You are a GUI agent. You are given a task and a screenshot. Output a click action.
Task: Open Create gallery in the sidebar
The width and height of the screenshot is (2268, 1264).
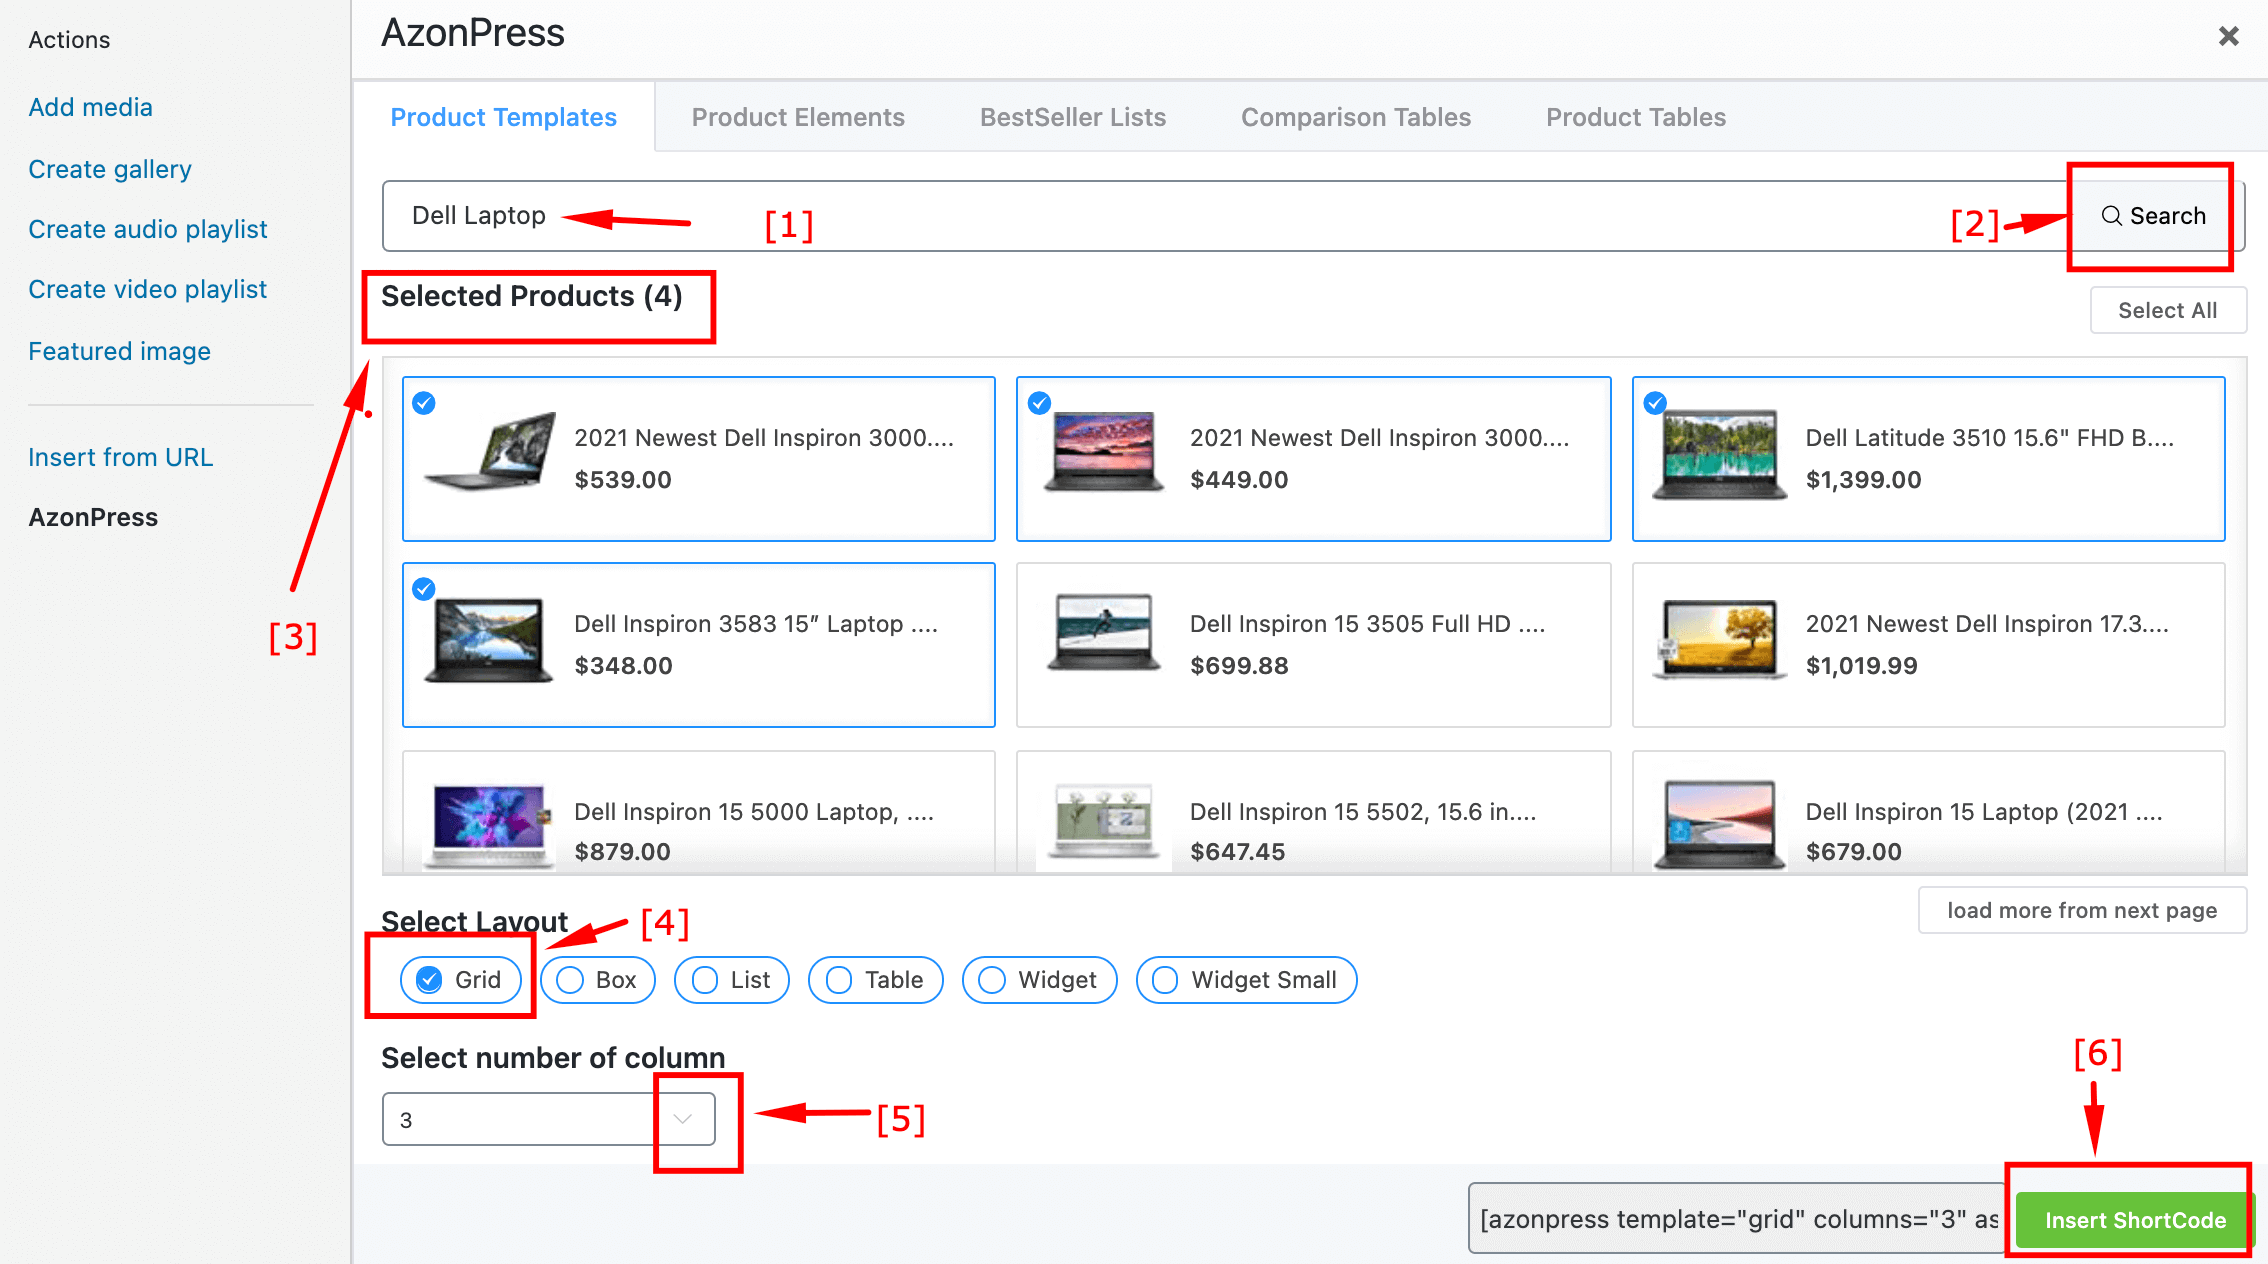(x=110, y=169)
